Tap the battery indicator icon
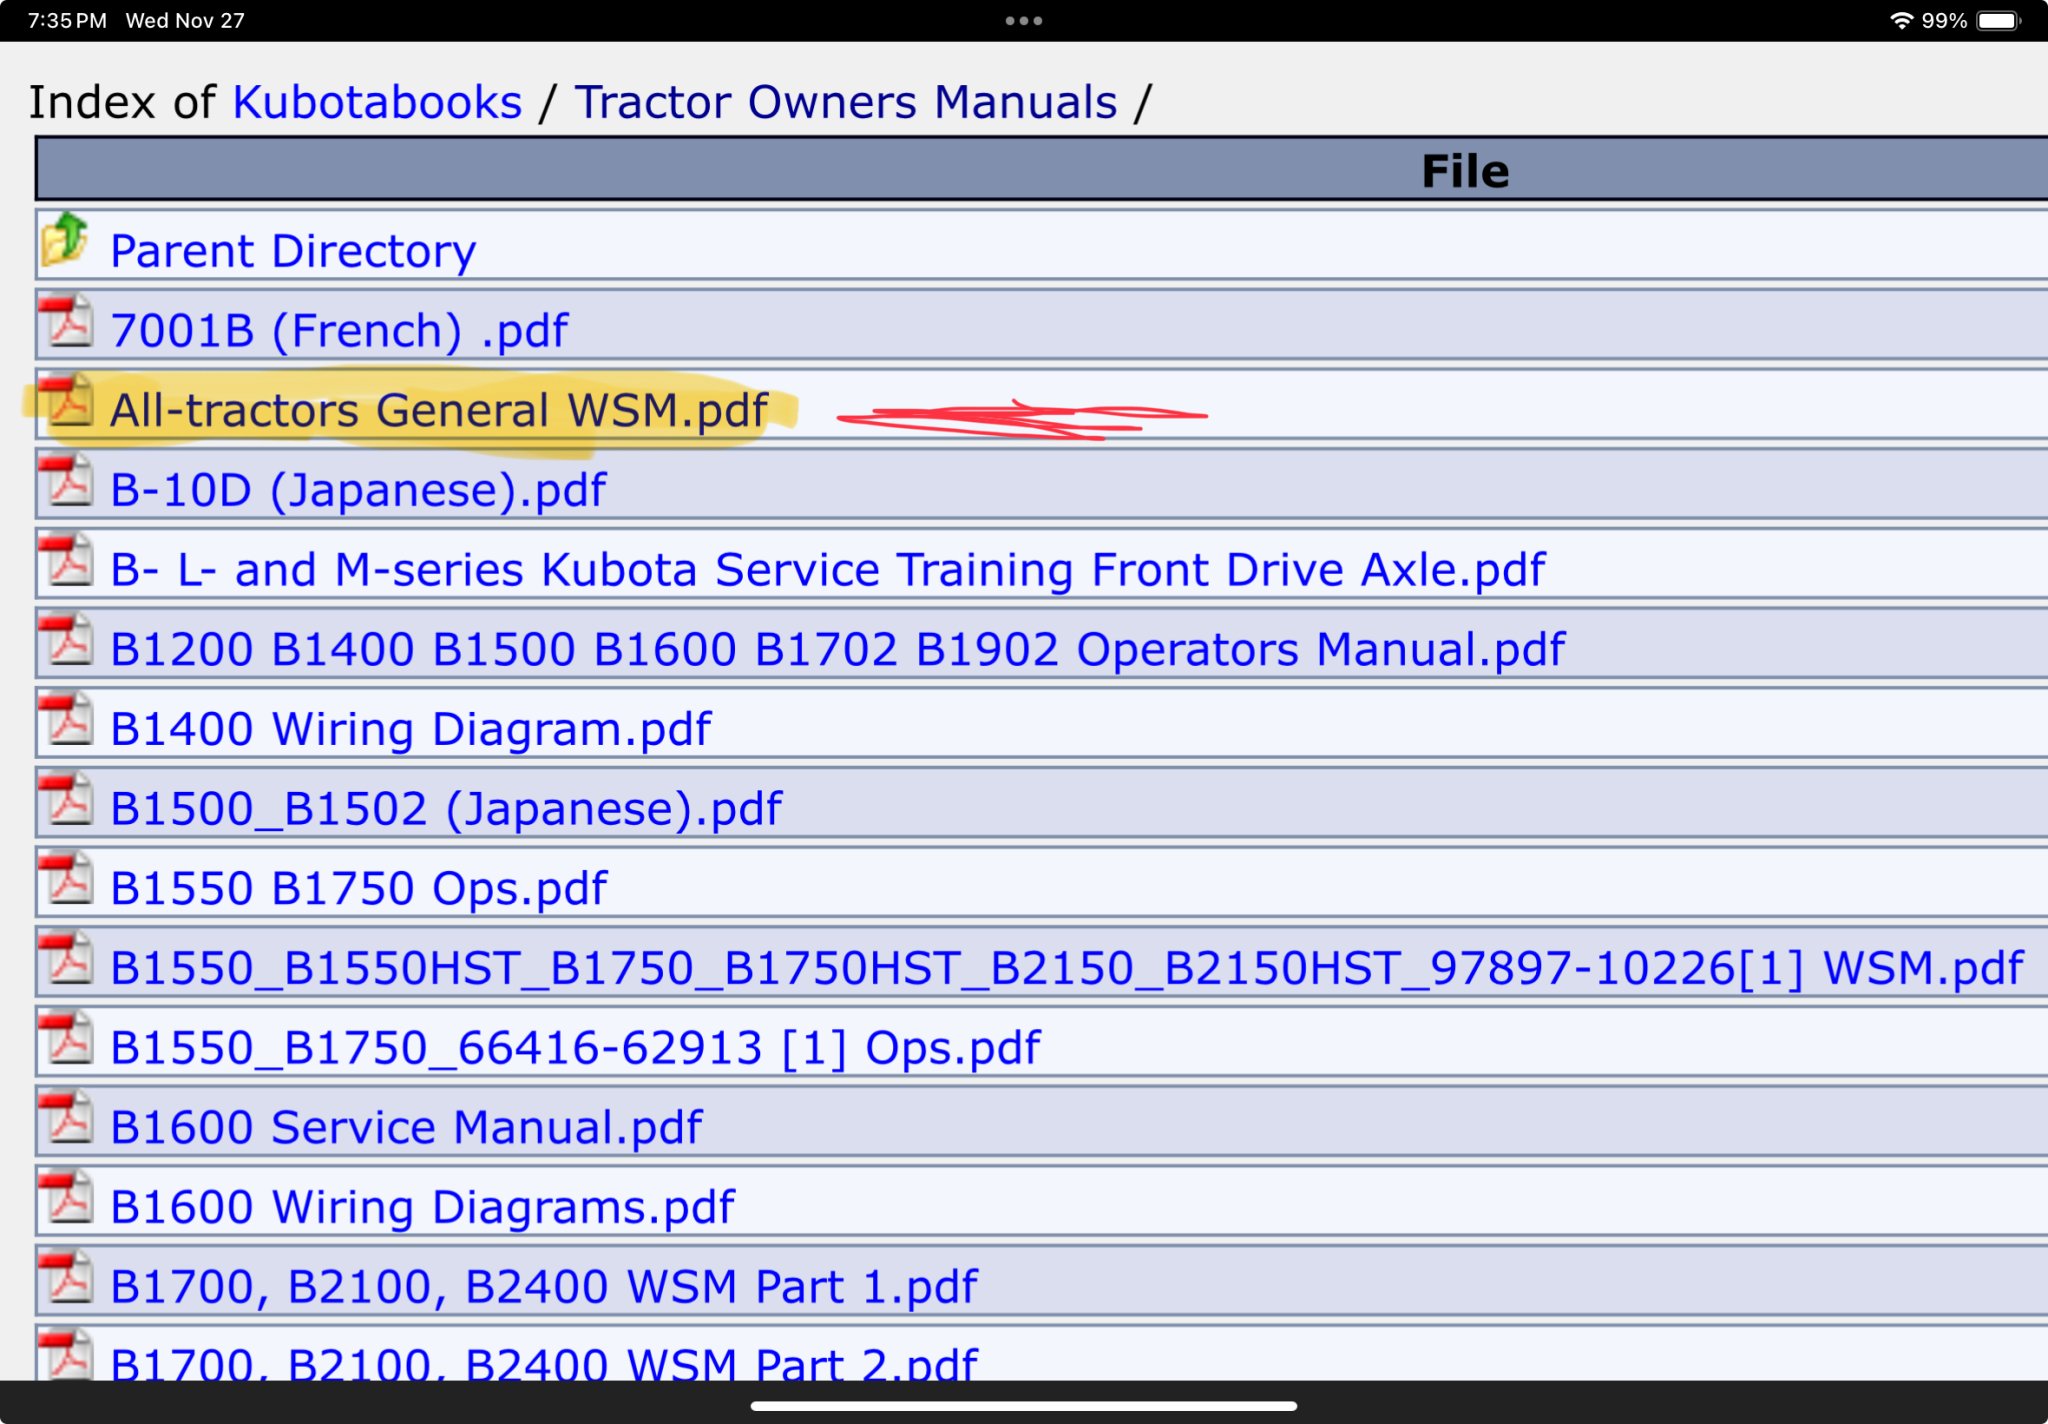This screenshot has height=1424, width=2048. (1999, 20)
